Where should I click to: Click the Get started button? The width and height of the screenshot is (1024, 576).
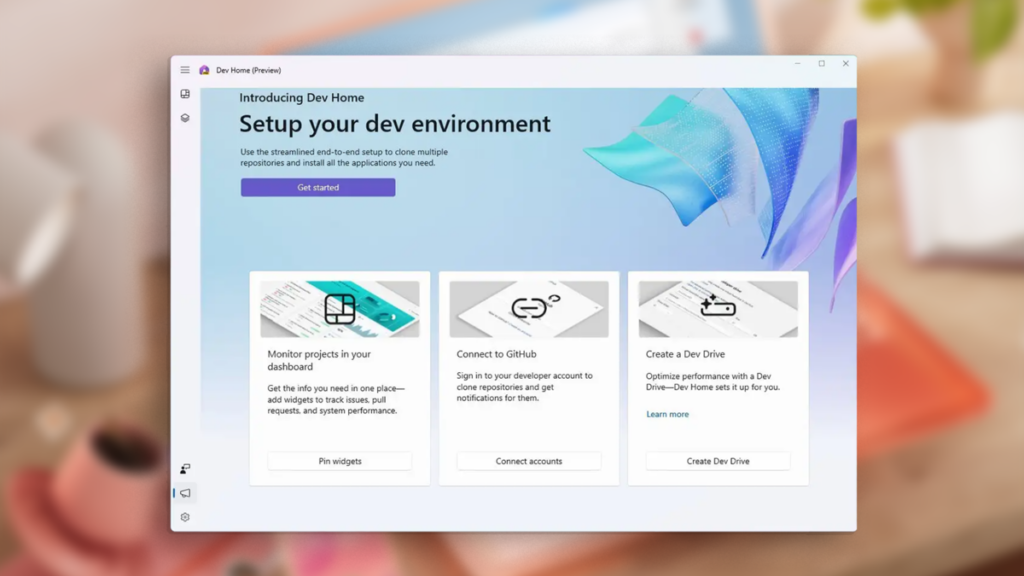tap(318, 187)
